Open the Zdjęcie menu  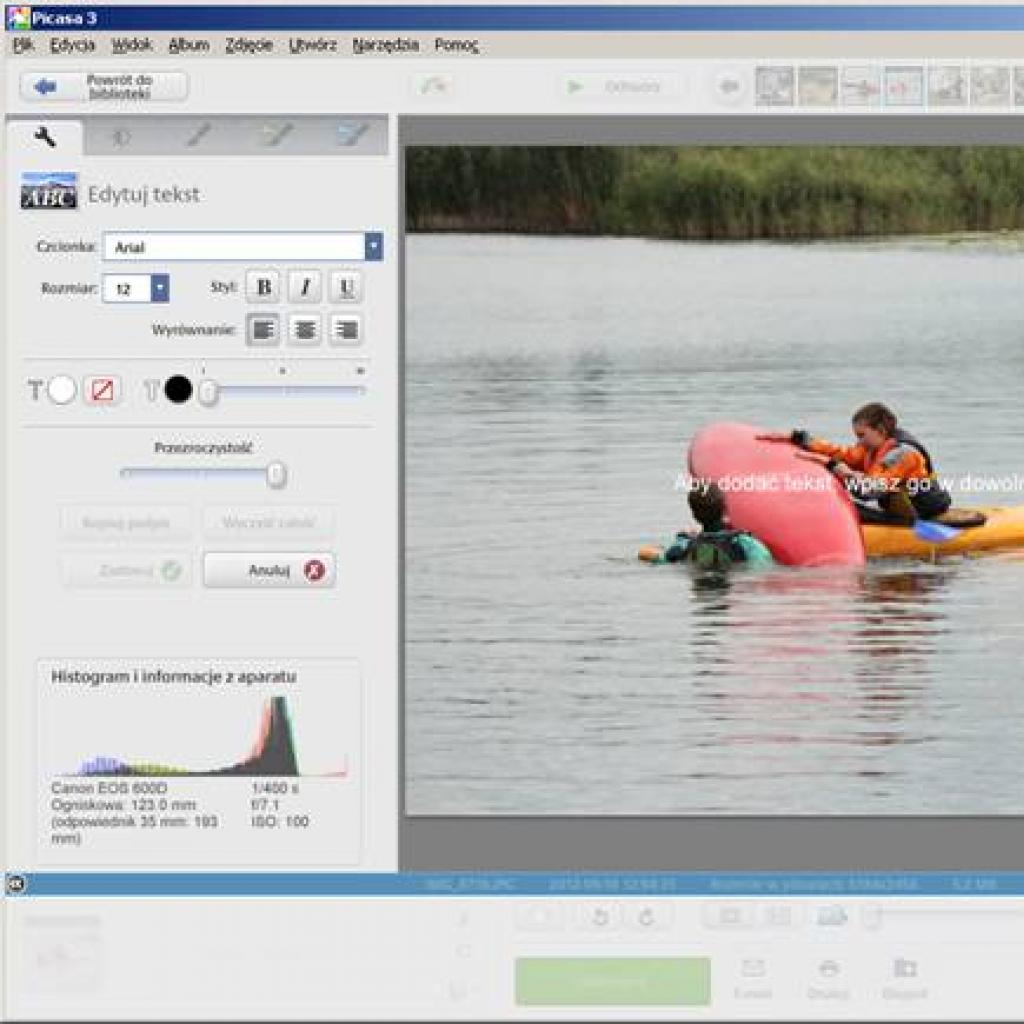click(249, 45)
